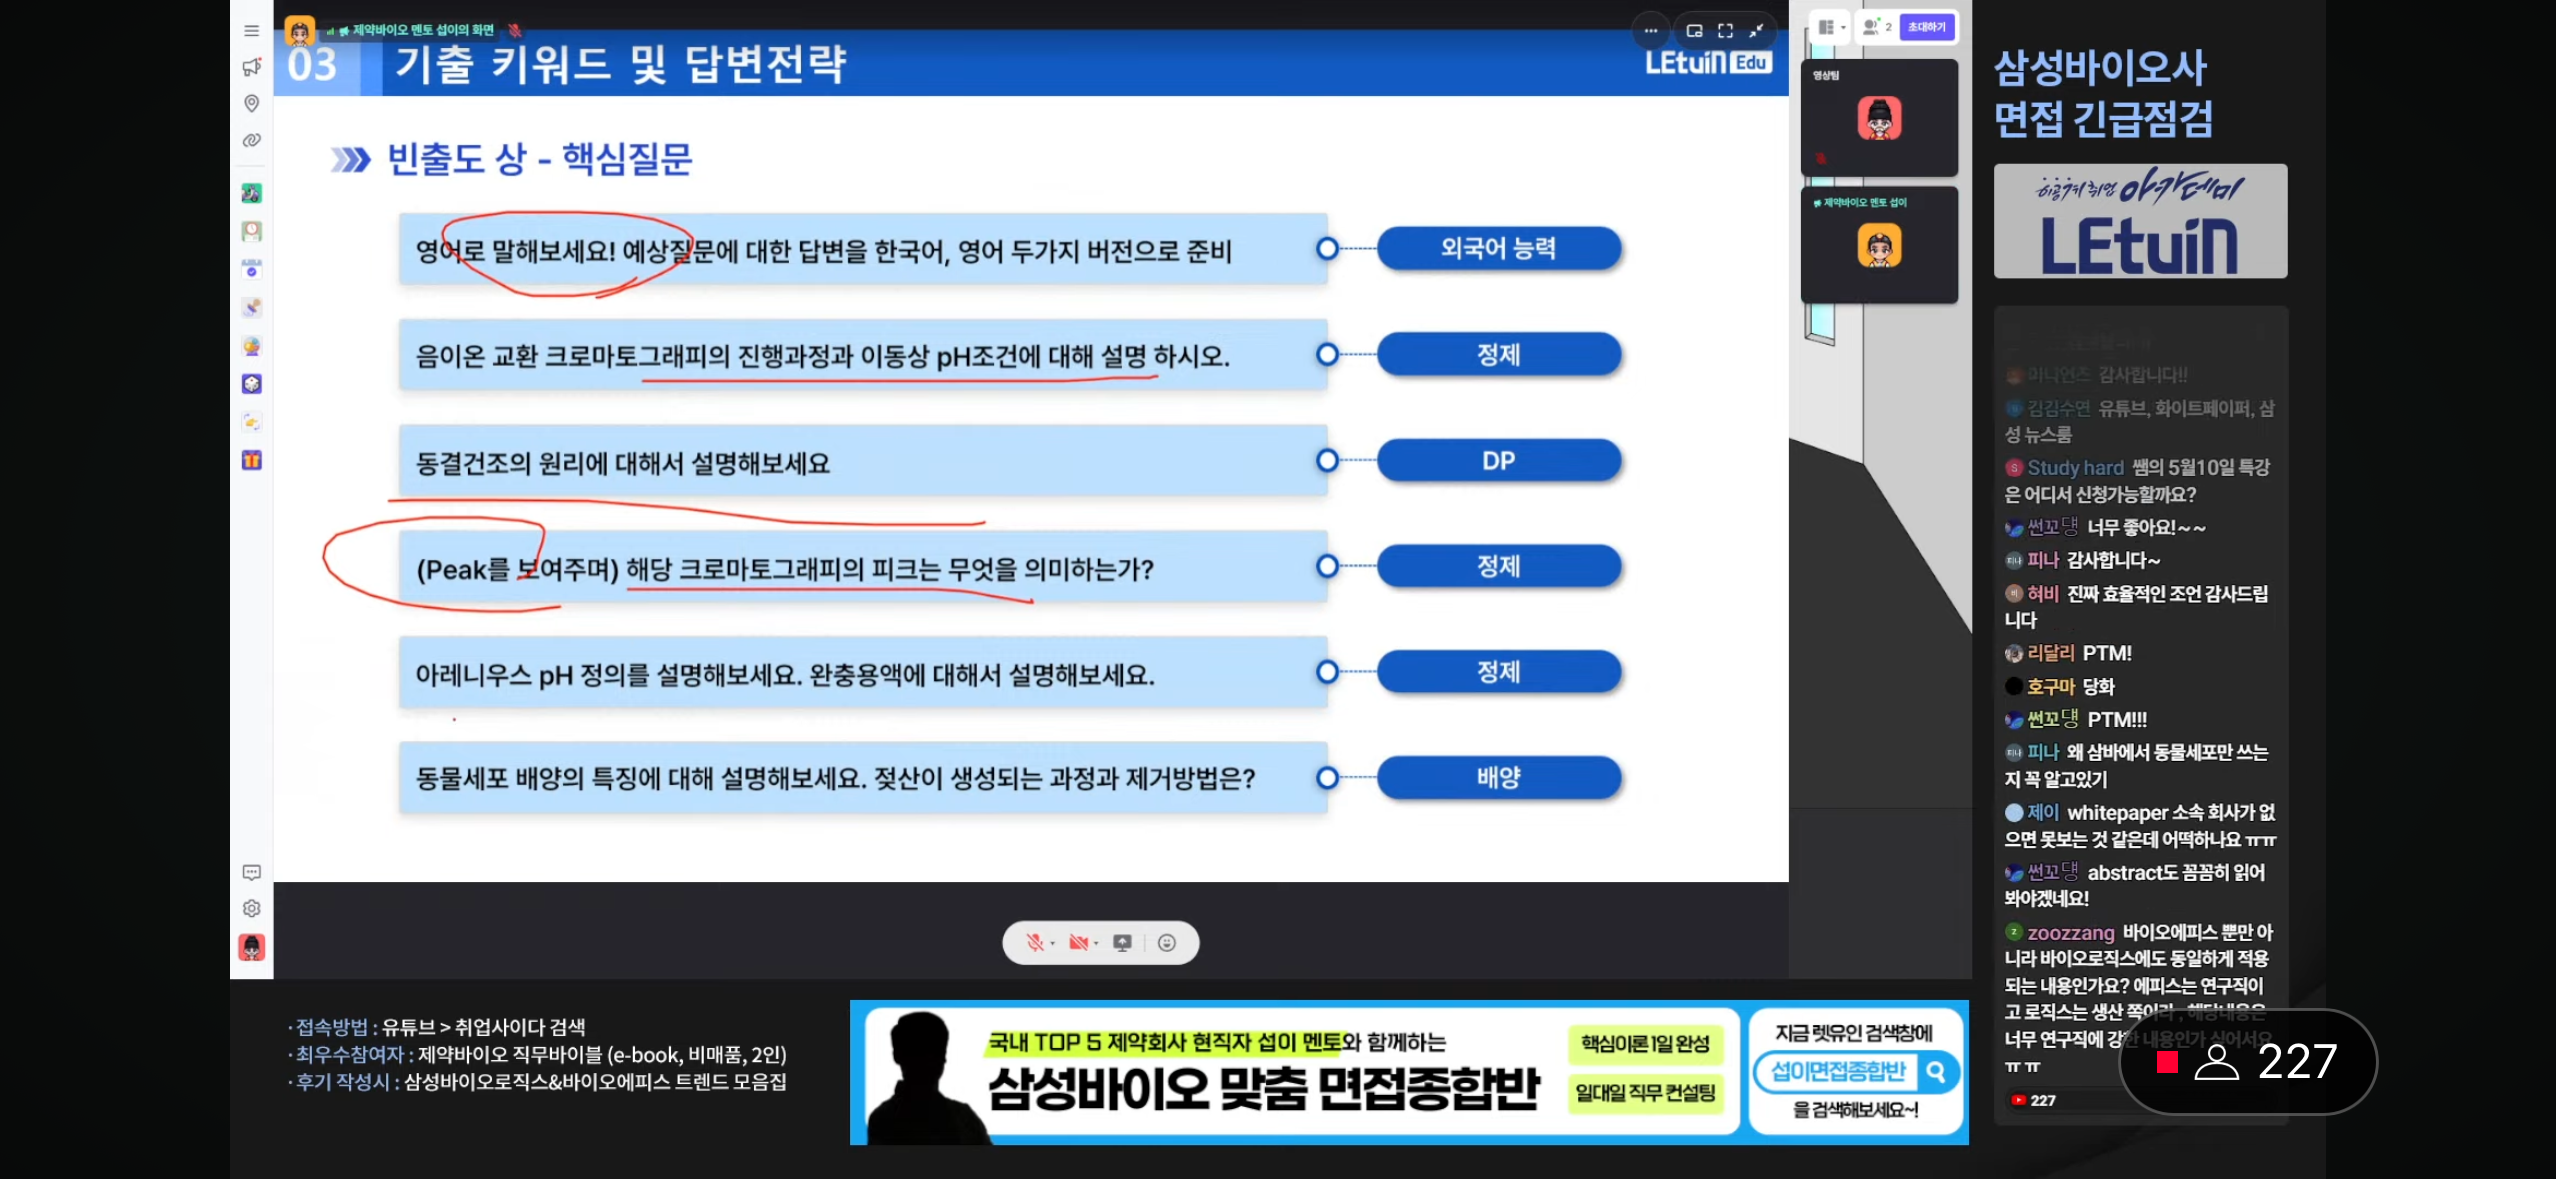This screenshot has width=2556, height=1179.
Task: Toggle fullscreen for shared screen
Action: pyautogui.click(x=1725, y=31)
